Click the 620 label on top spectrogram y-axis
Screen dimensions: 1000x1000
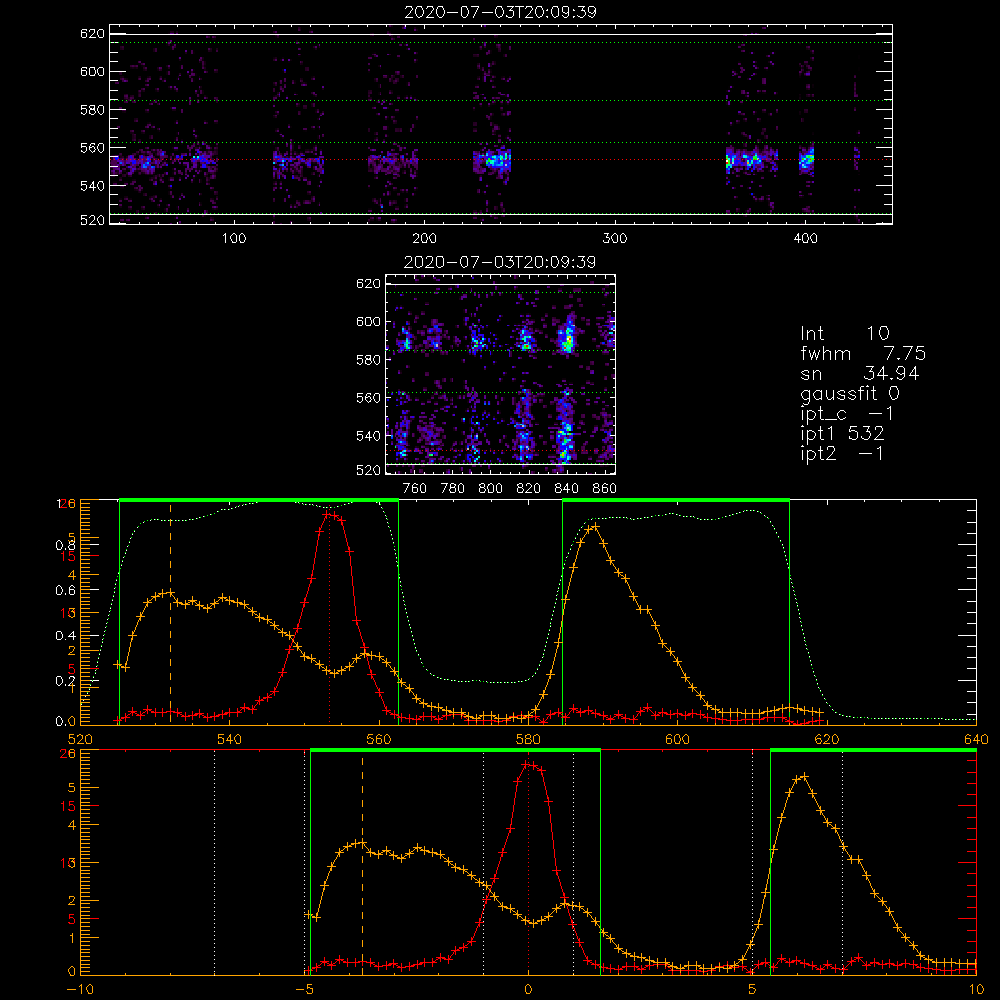tap(92, 33)
